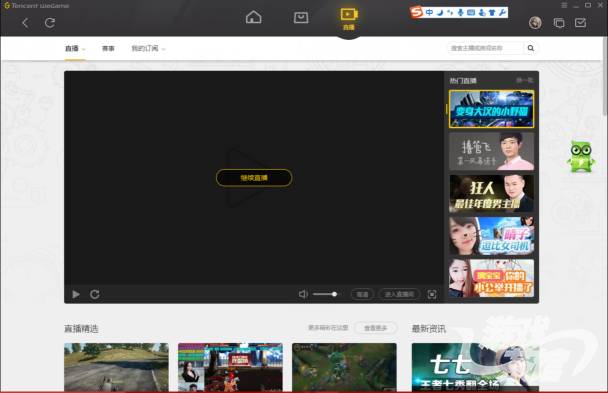Play the stream with the player play button
This screenshot has height=393, width=608.
click(76, 295)
